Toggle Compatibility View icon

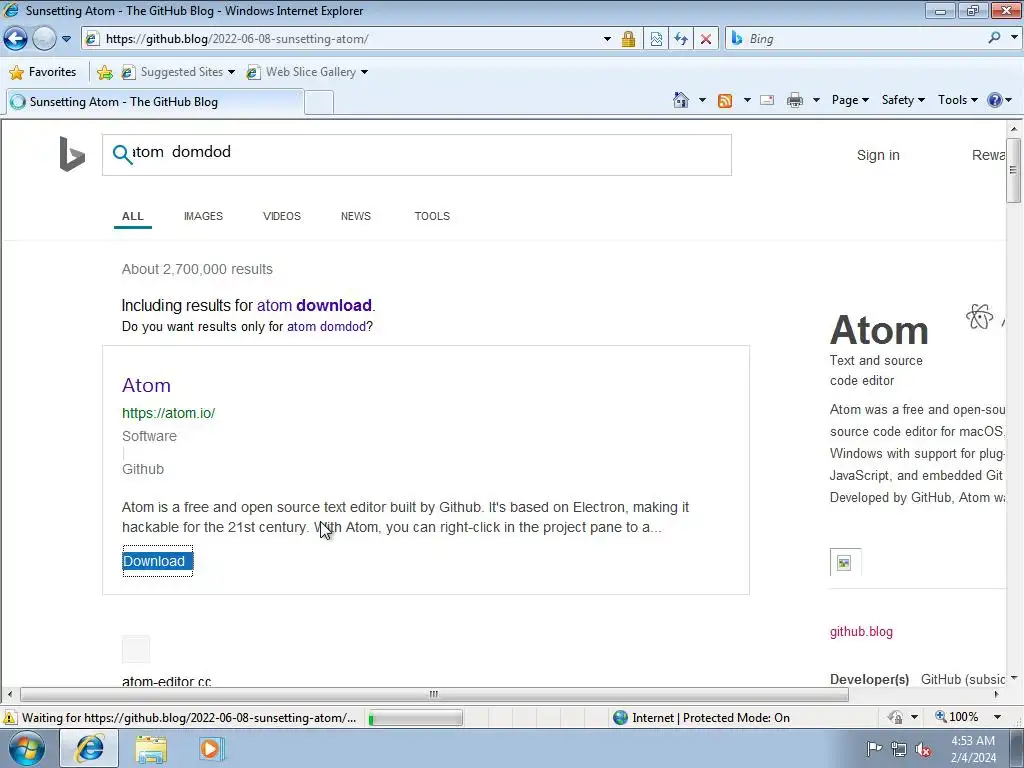tap(656, 39)
